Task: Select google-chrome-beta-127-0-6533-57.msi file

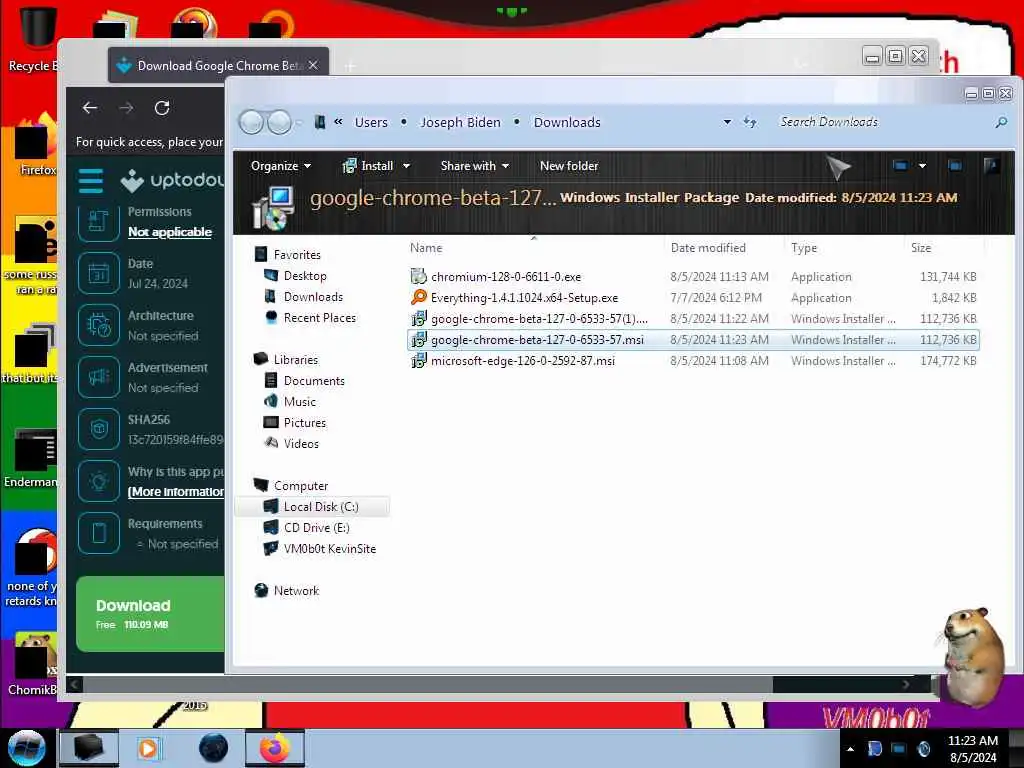Action: [693, 340]
